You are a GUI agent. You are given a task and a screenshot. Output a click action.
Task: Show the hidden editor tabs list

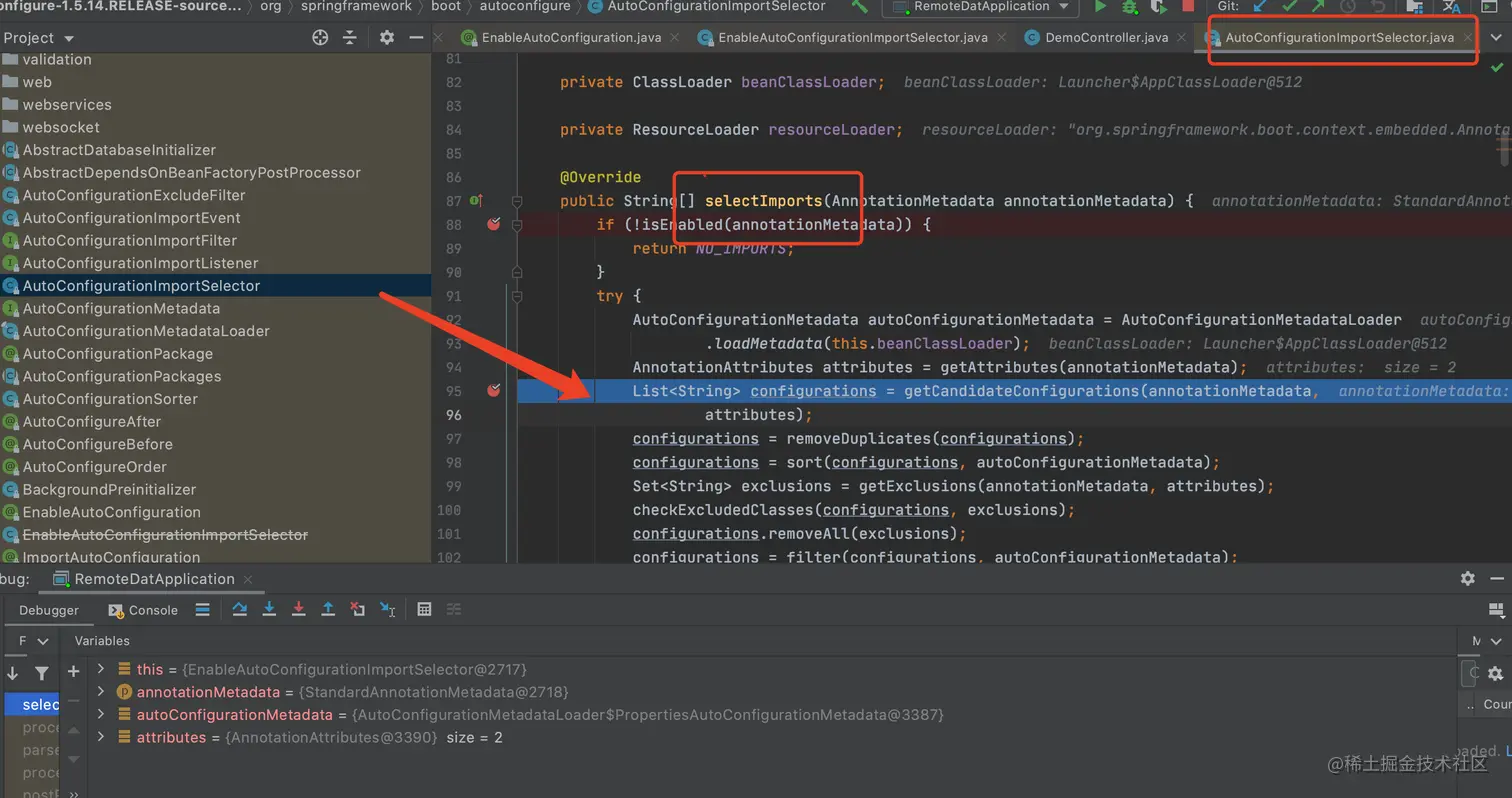pyautogui.click(x=1496, y=38)
